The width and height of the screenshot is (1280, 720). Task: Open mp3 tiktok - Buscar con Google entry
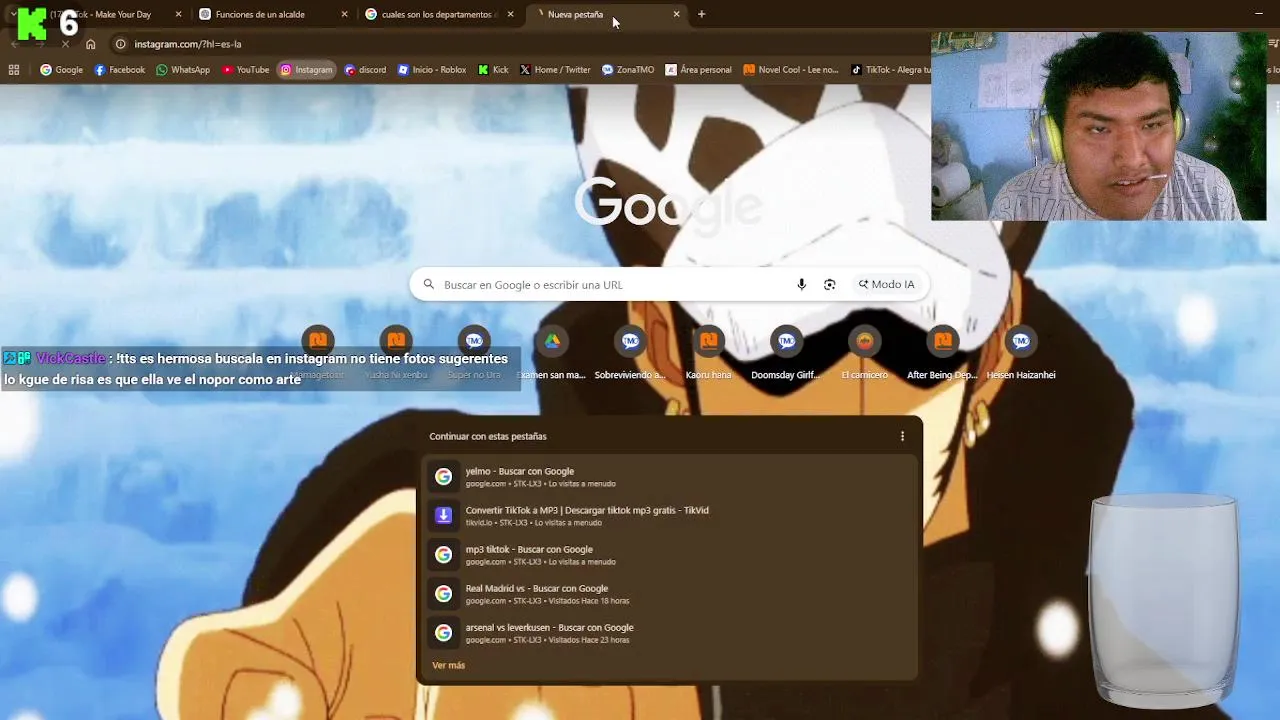tap(669, 555)
